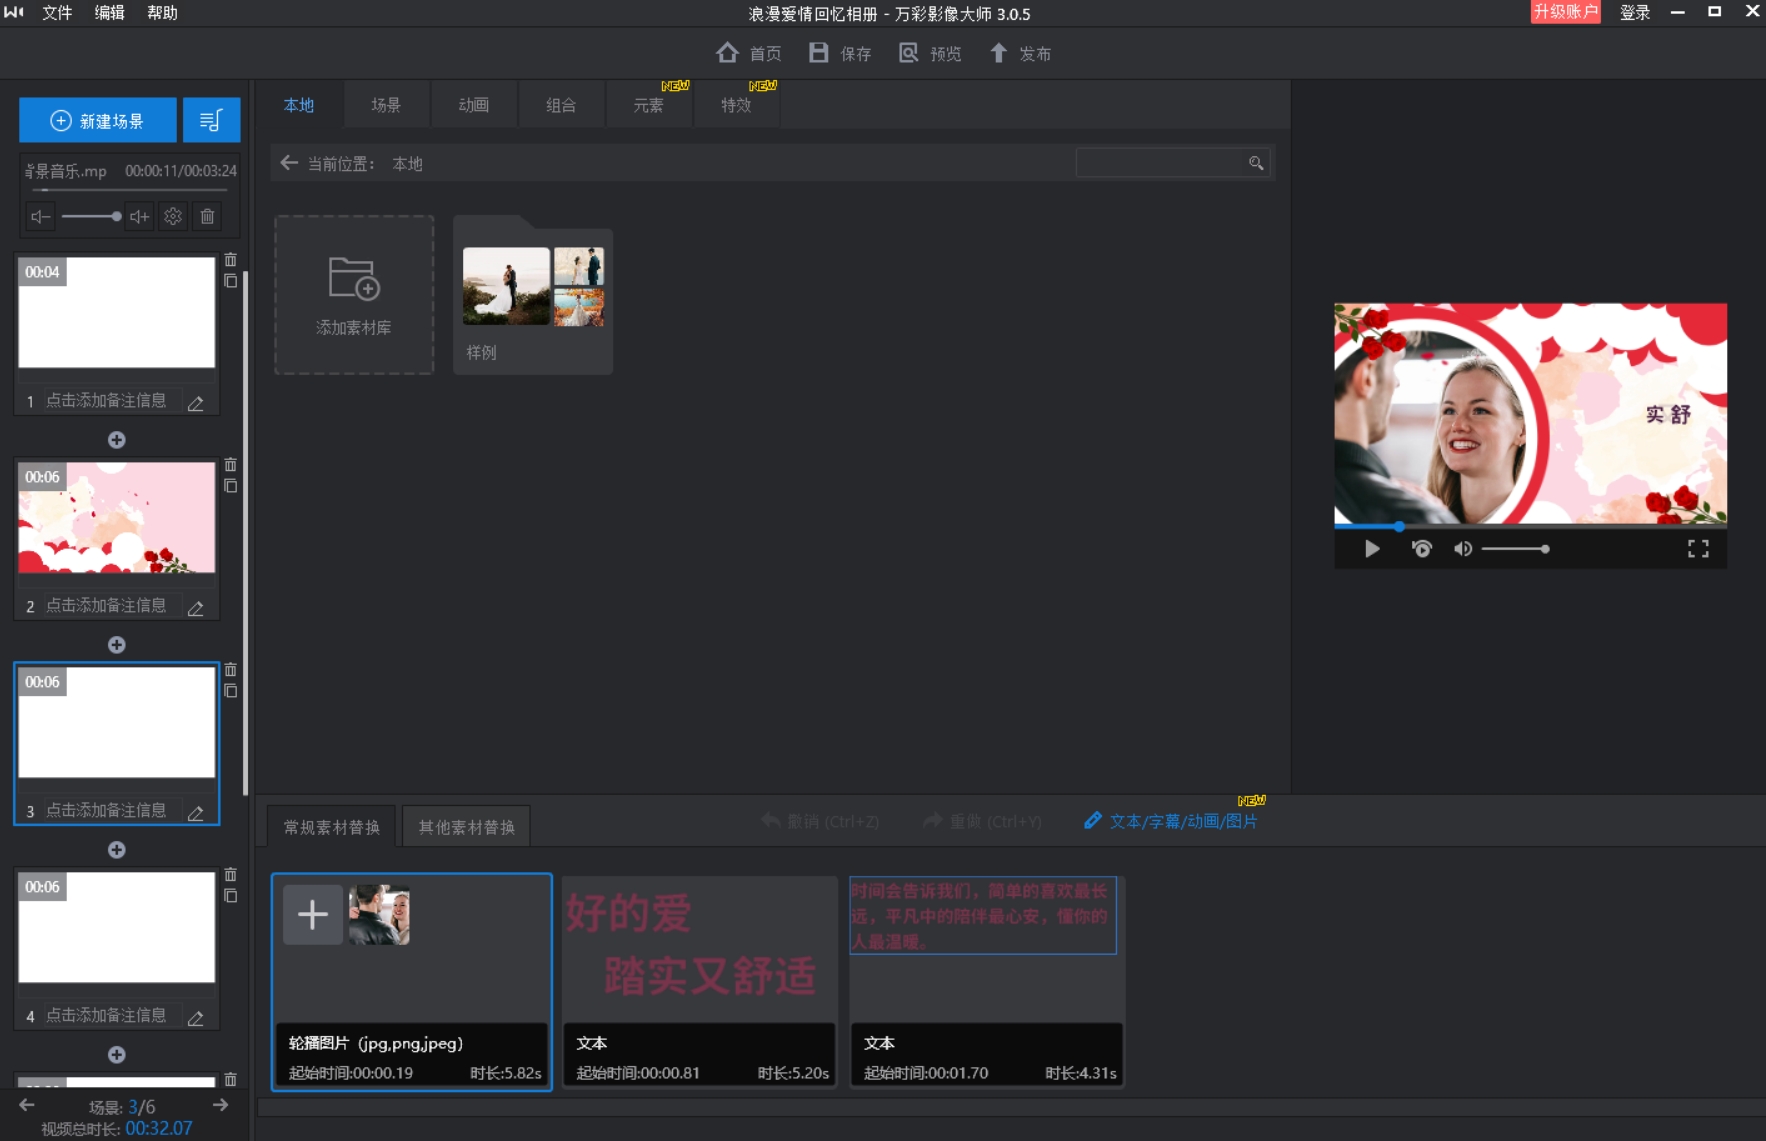Switch to the 组合 tab
Viewport: 1766px width, 1141px height.
click(x=561, y=105)
